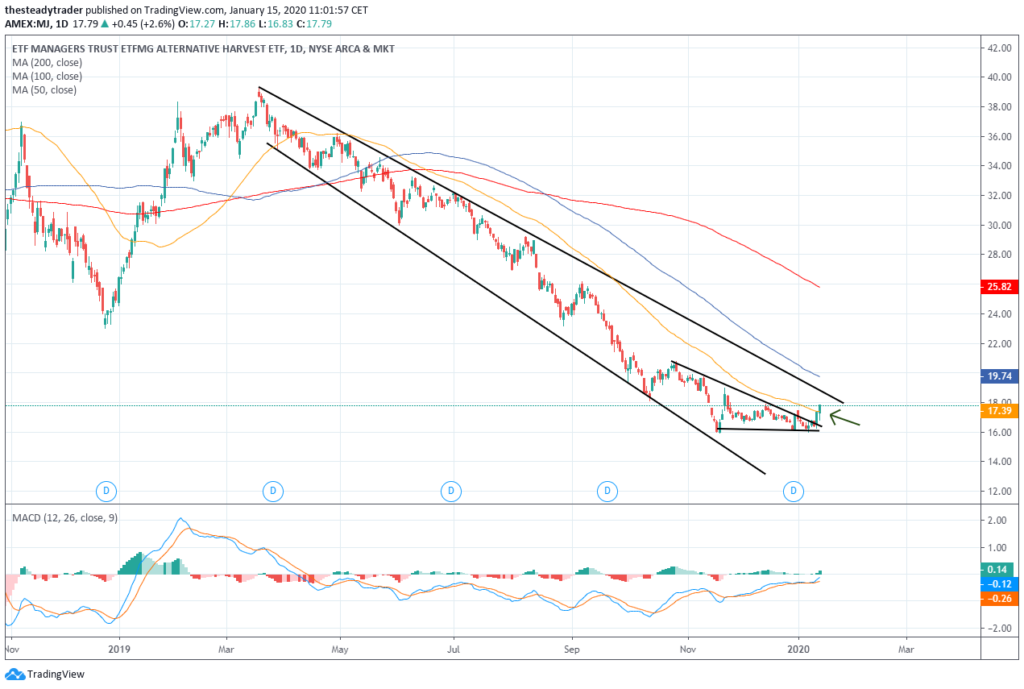Click the 1D interval beside AMEX:MJ

point(61,24)
